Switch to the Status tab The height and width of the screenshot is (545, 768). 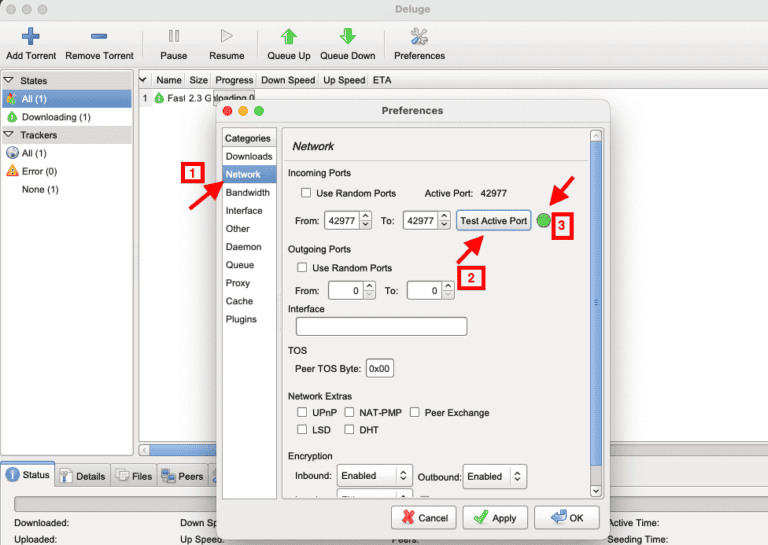pyautogui.click(x=28, y=474)
